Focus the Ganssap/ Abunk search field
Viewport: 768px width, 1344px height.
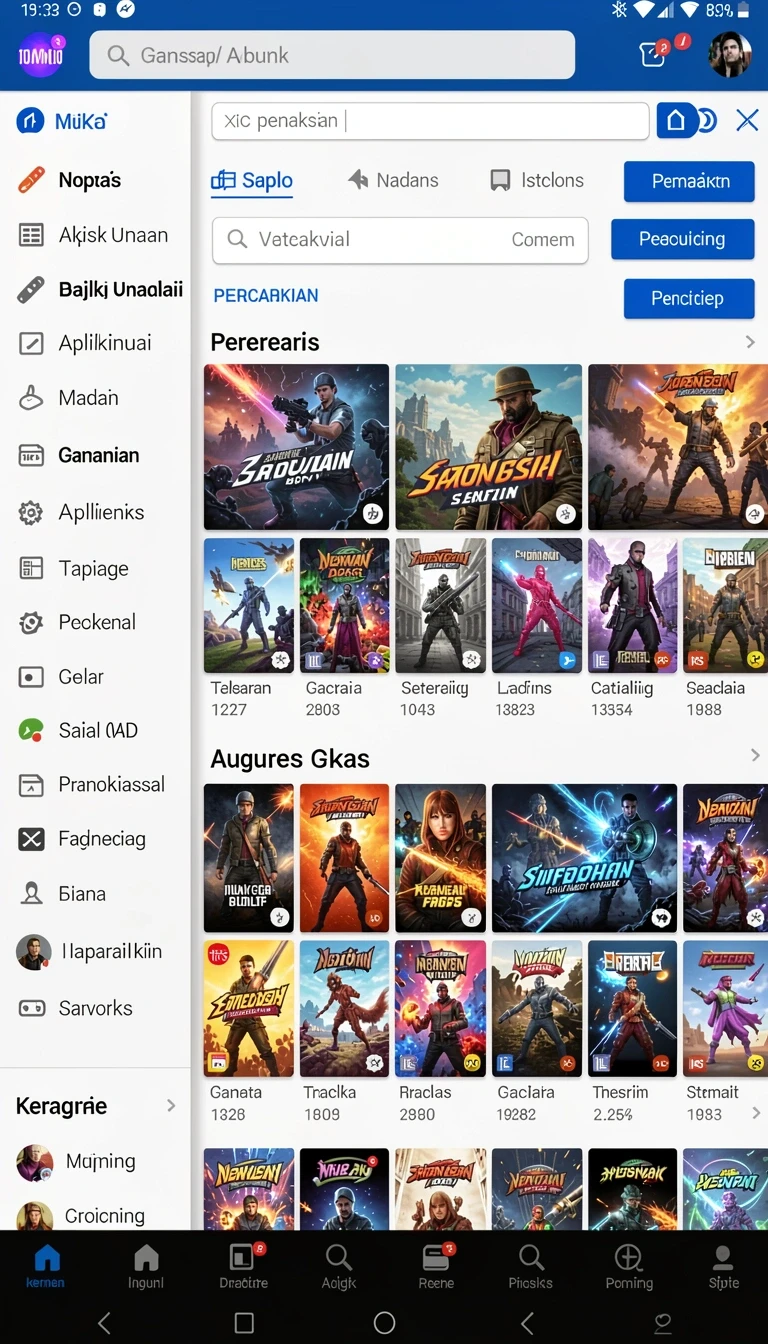pos(332,55)
